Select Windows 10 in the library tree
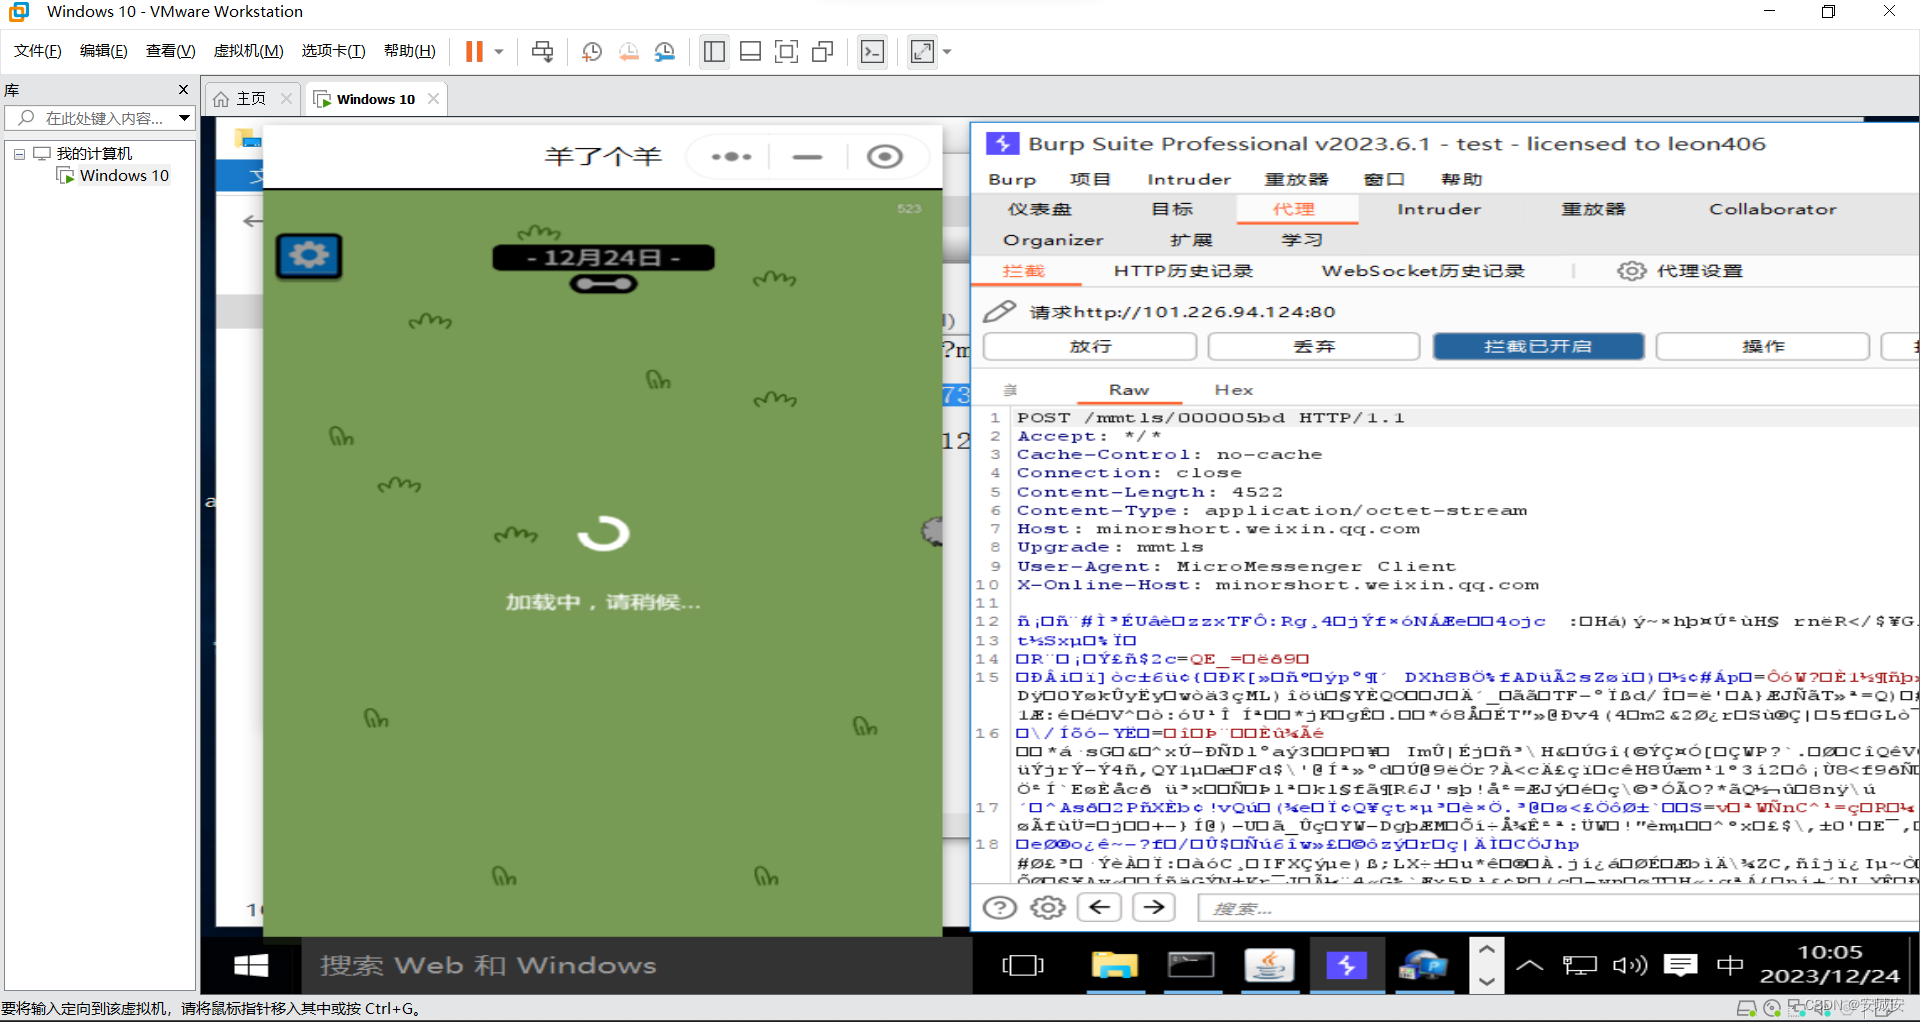Screen dimensions: 1920x1022 click(x=124, y=176)
